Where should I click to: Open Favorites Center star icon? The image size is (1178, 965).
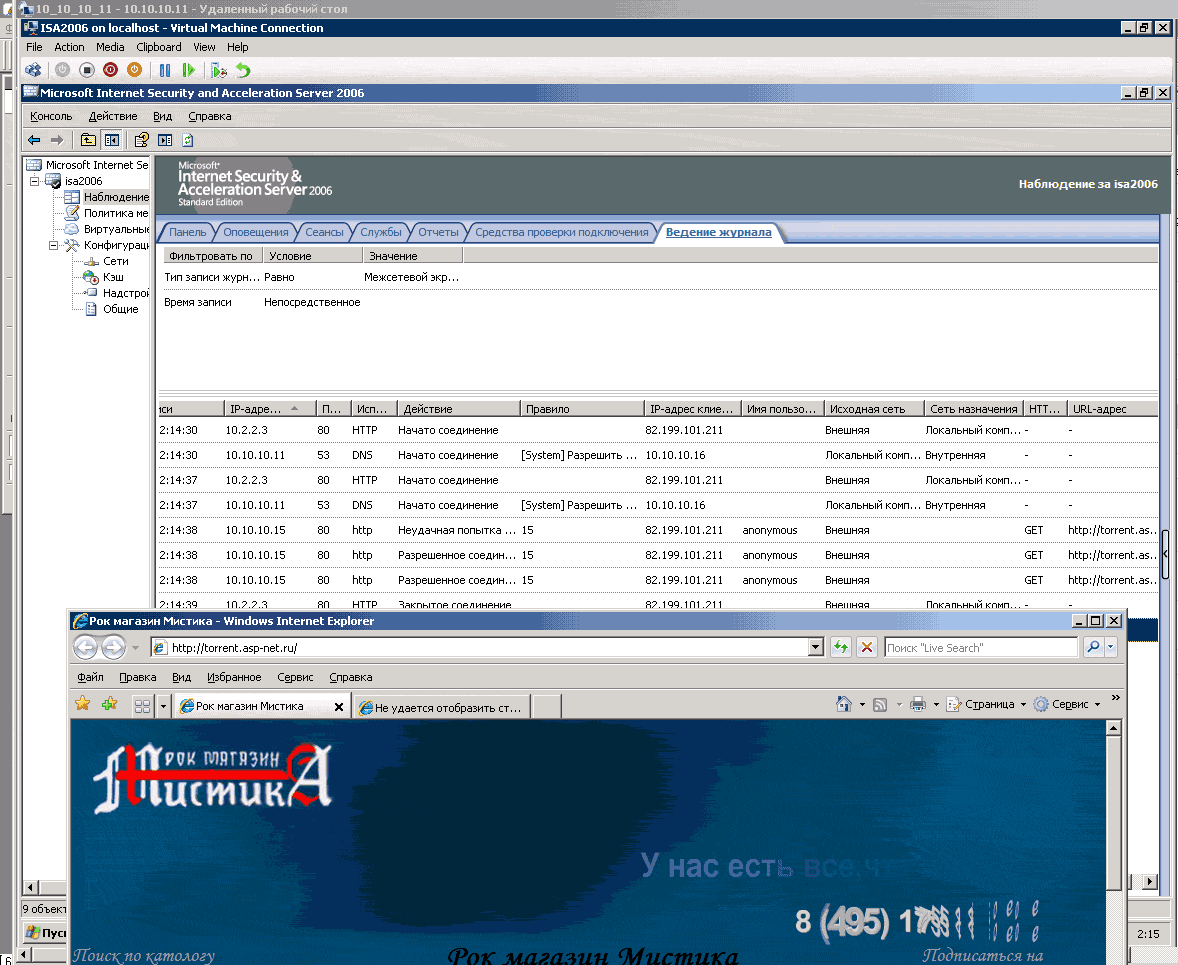click(x=83, y=704)
